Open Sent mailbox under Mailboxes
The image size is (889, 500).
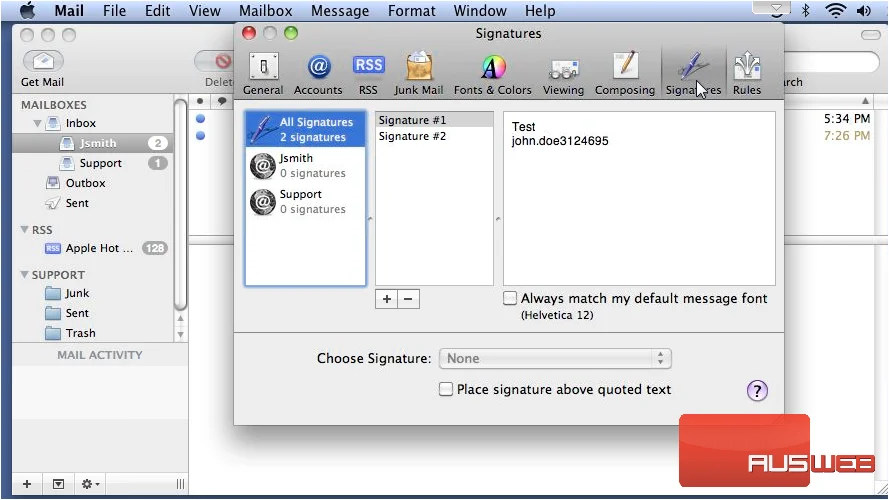coord(77,203)
